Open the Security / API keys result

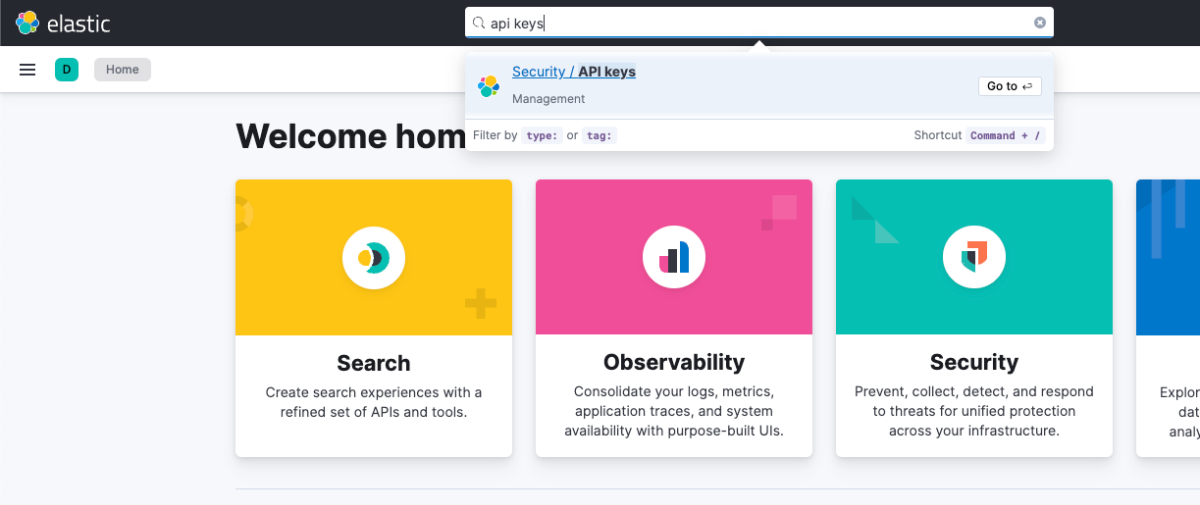[573, 72]
